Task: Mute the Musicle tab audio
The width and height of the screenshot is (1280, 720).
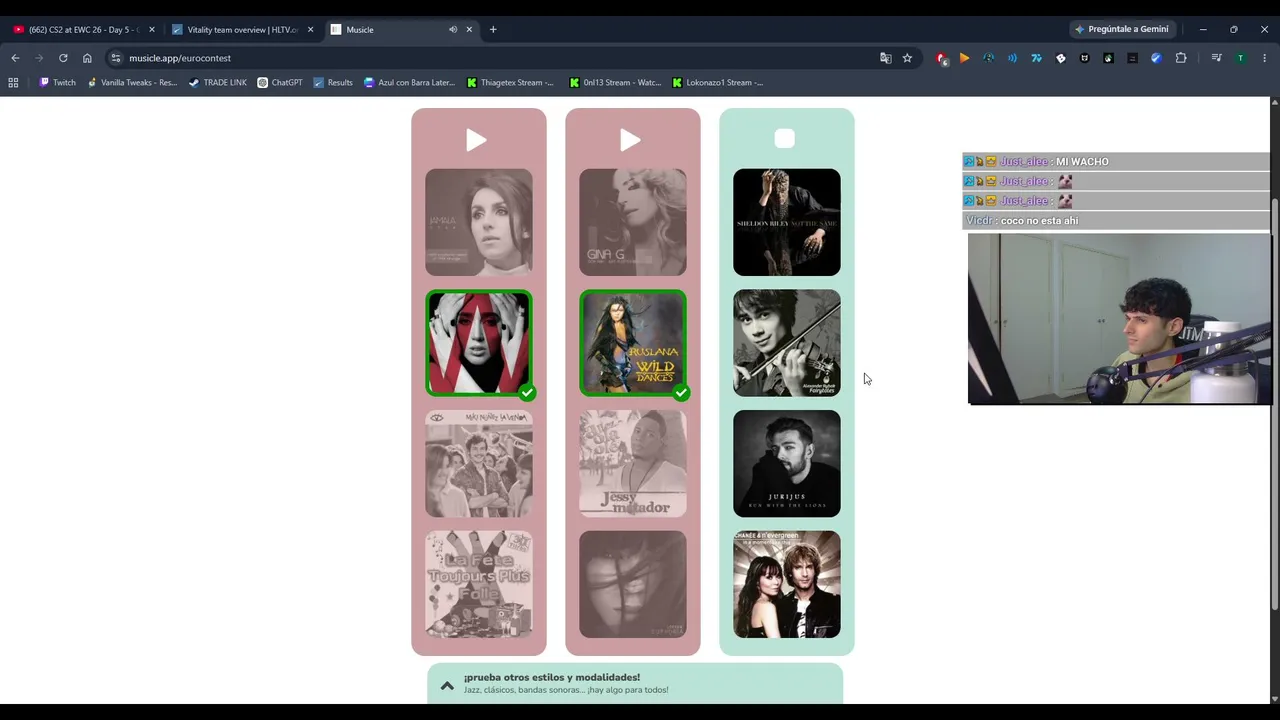Action: (x=453, y=29)
